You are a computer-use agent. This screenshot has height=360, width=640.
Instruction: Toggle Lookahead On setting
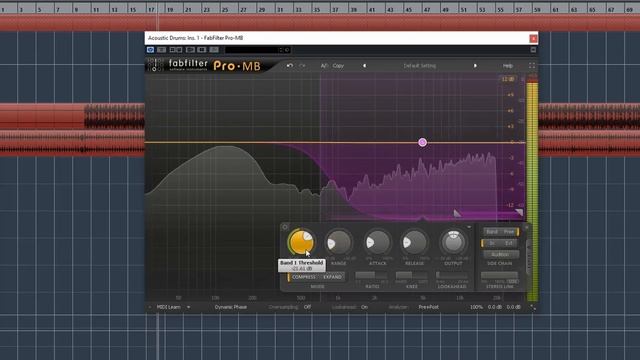364,307
